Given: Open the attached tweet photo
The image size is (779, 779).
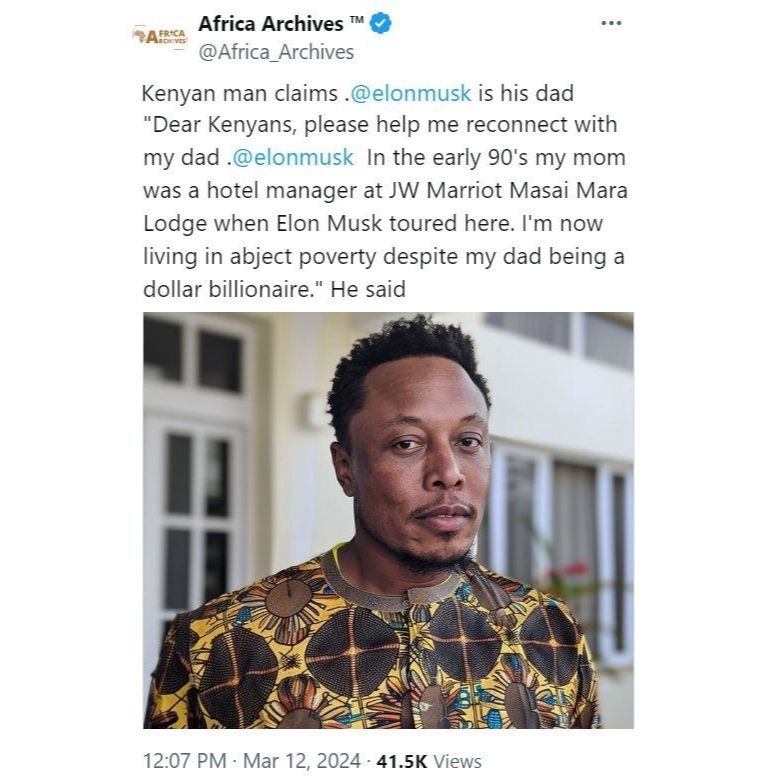Looking at the screenshot, I should pos(388,520).
